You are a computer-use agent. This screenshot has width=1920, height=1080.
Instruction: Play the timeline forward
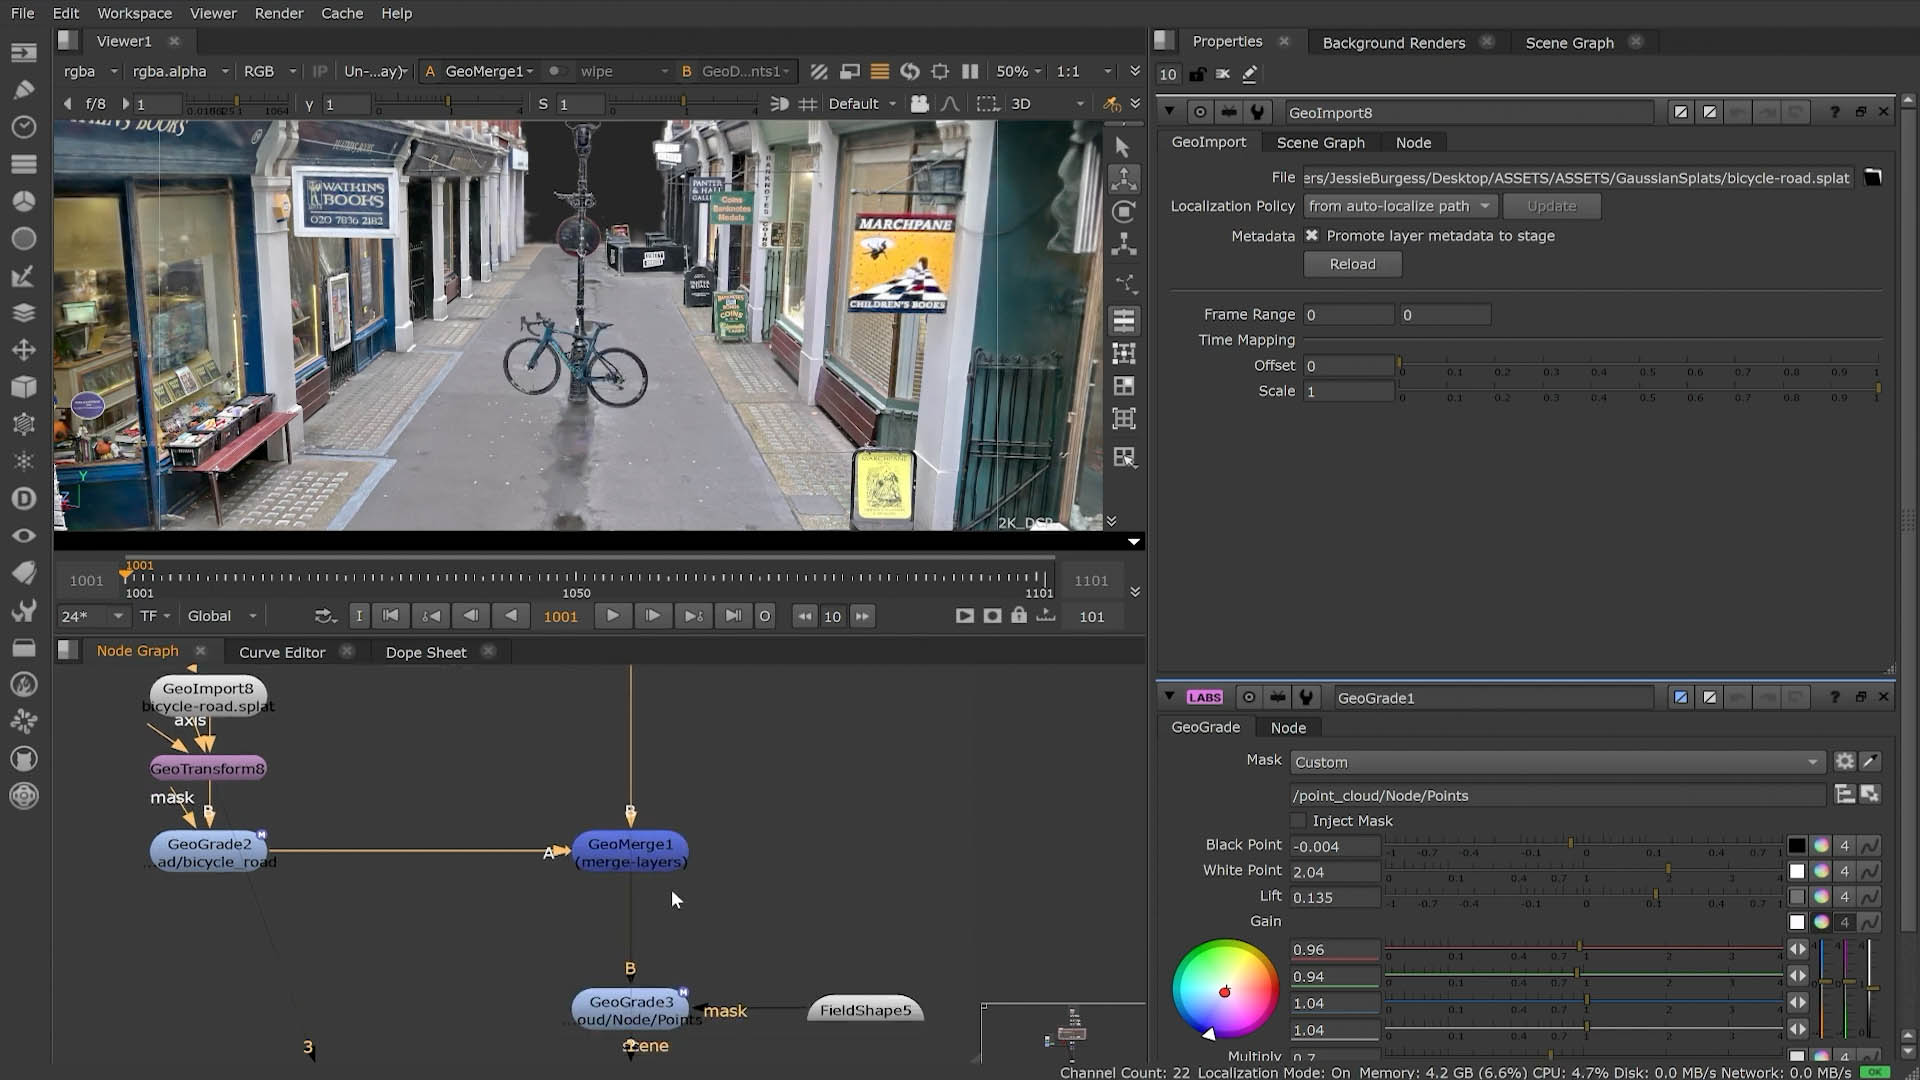point(612,616)
